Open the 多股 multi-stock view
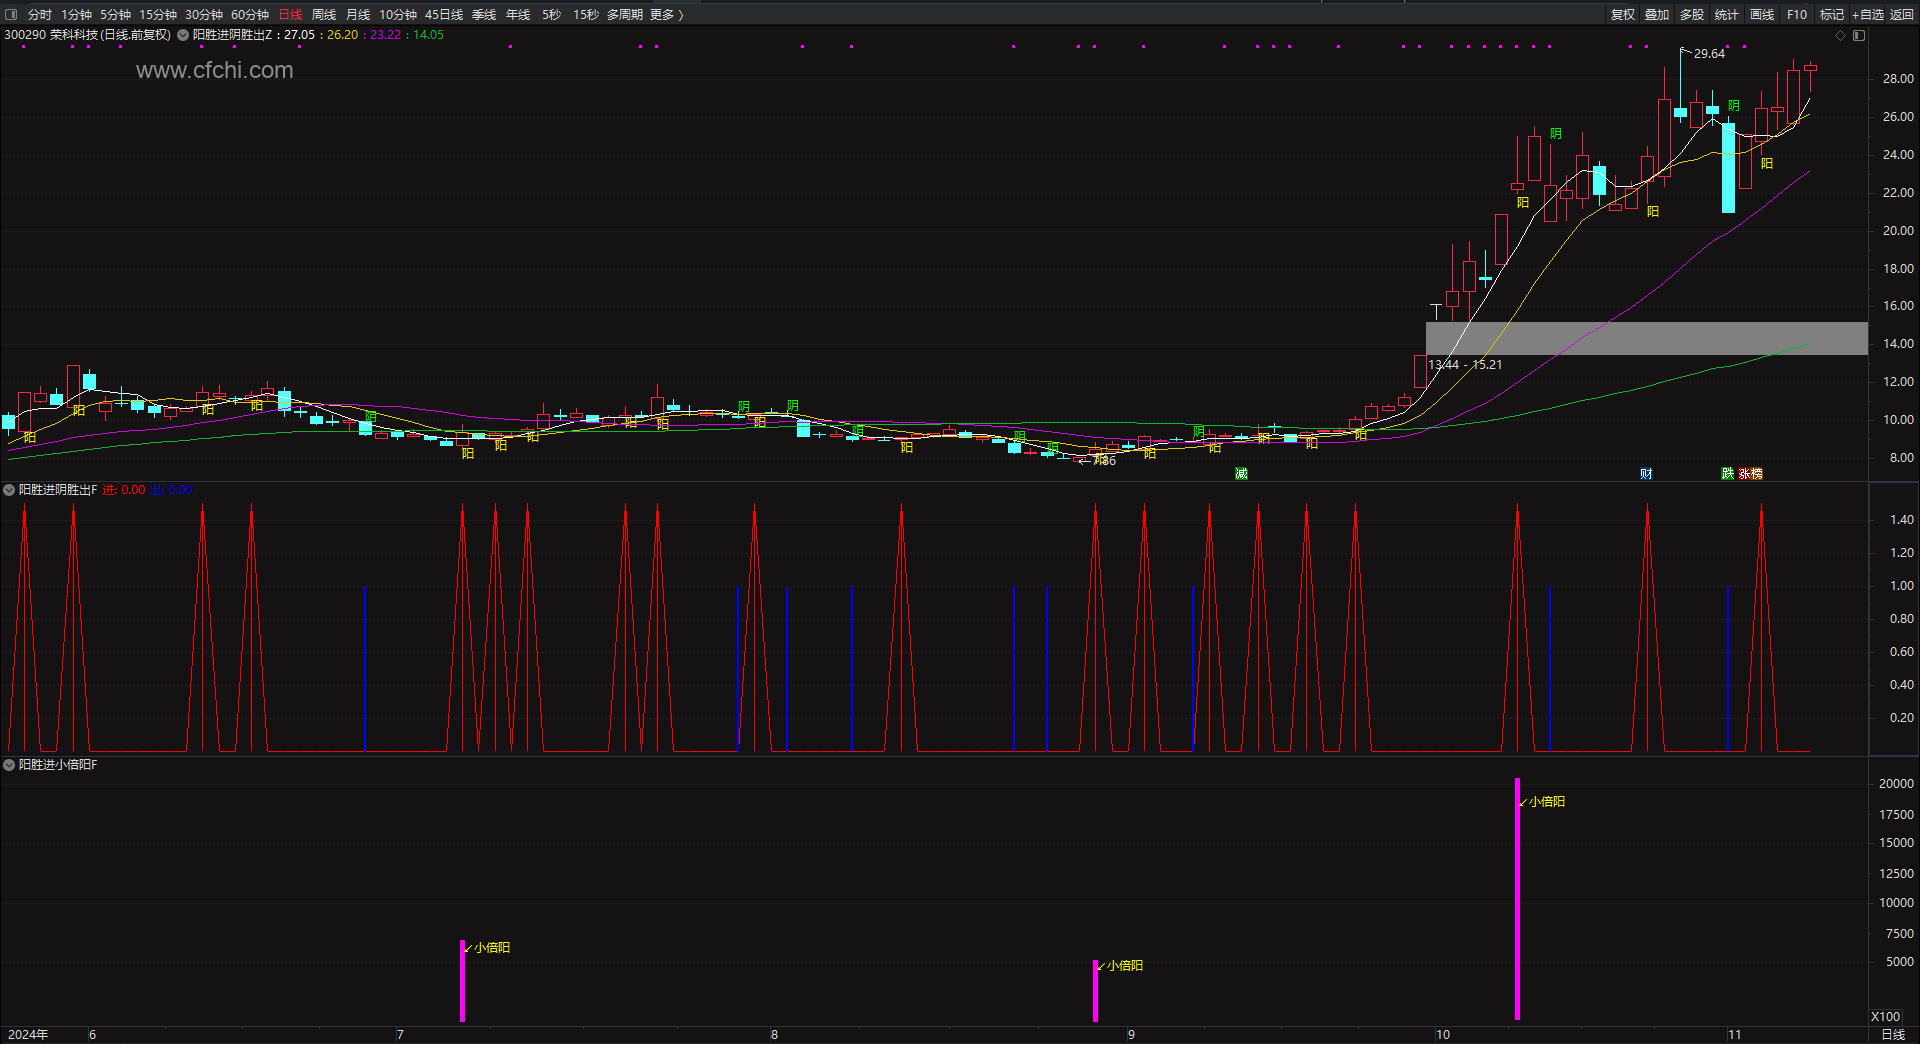The image size is (1920, 1044). coord(1692,14)
